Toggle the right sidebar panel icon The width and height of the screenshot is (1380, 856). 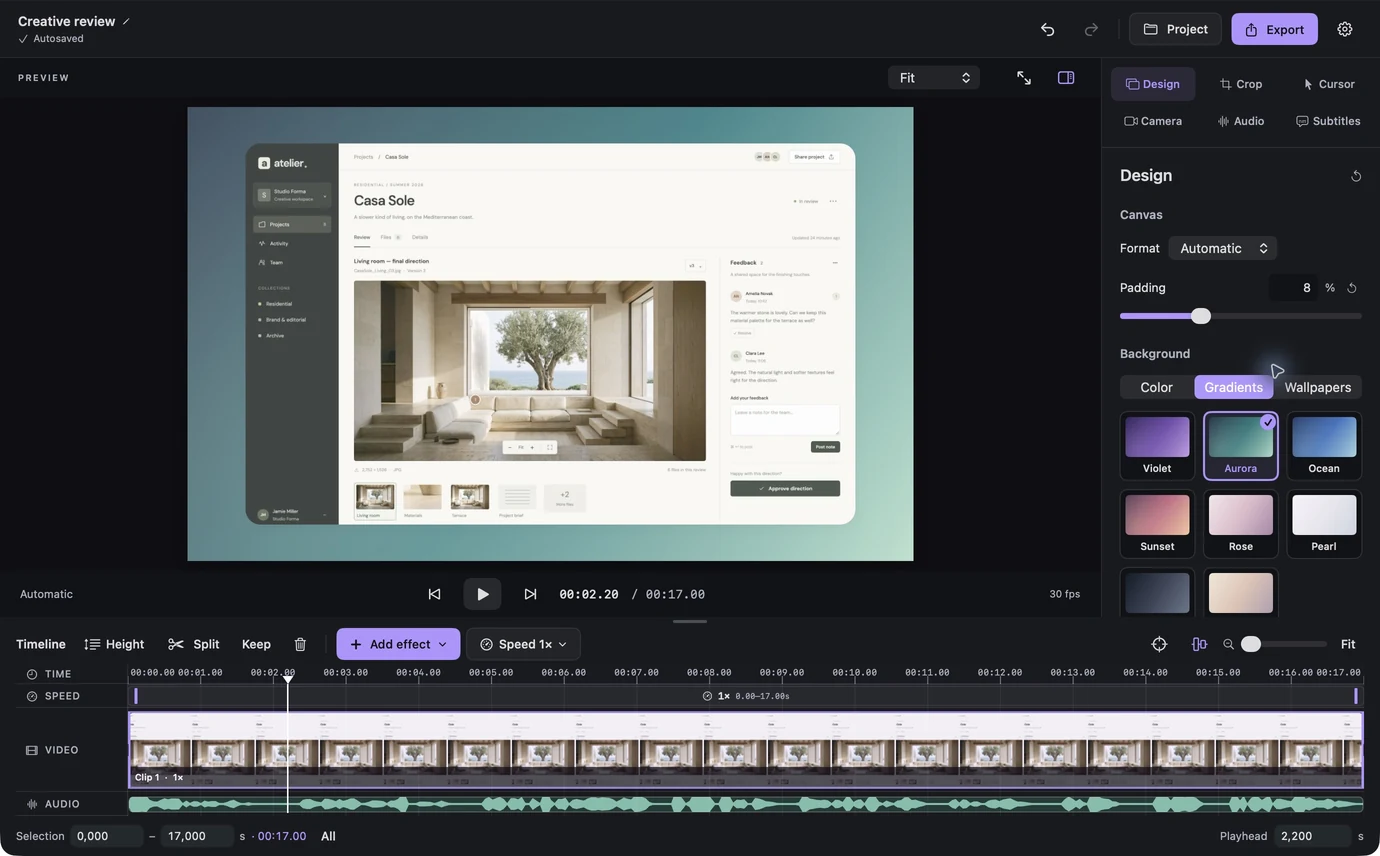tap(1066, 78)
